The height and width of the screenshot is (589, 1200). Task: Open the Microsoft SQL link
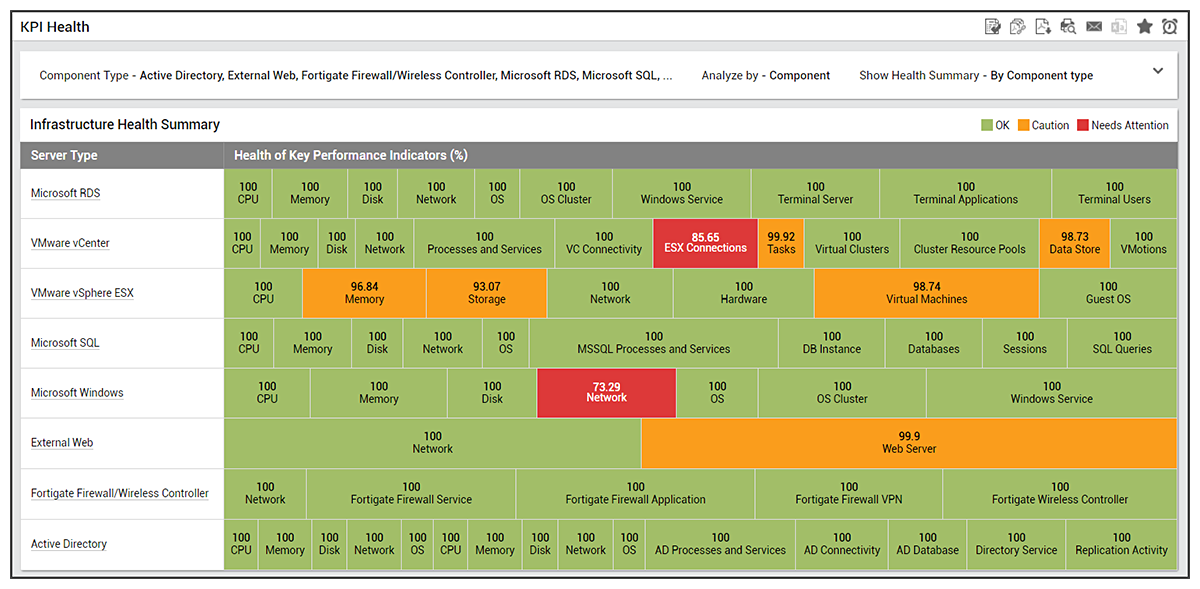(65, 343)
